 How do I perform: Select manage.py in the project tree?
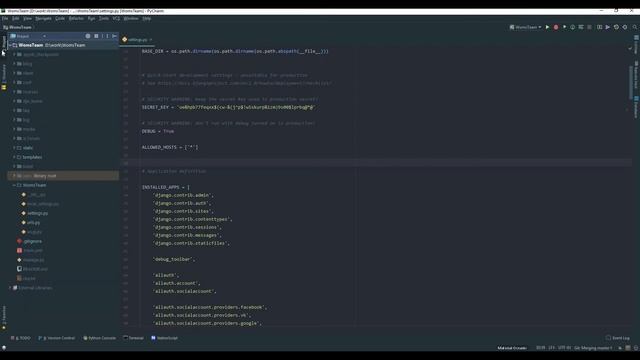[33, 260]
